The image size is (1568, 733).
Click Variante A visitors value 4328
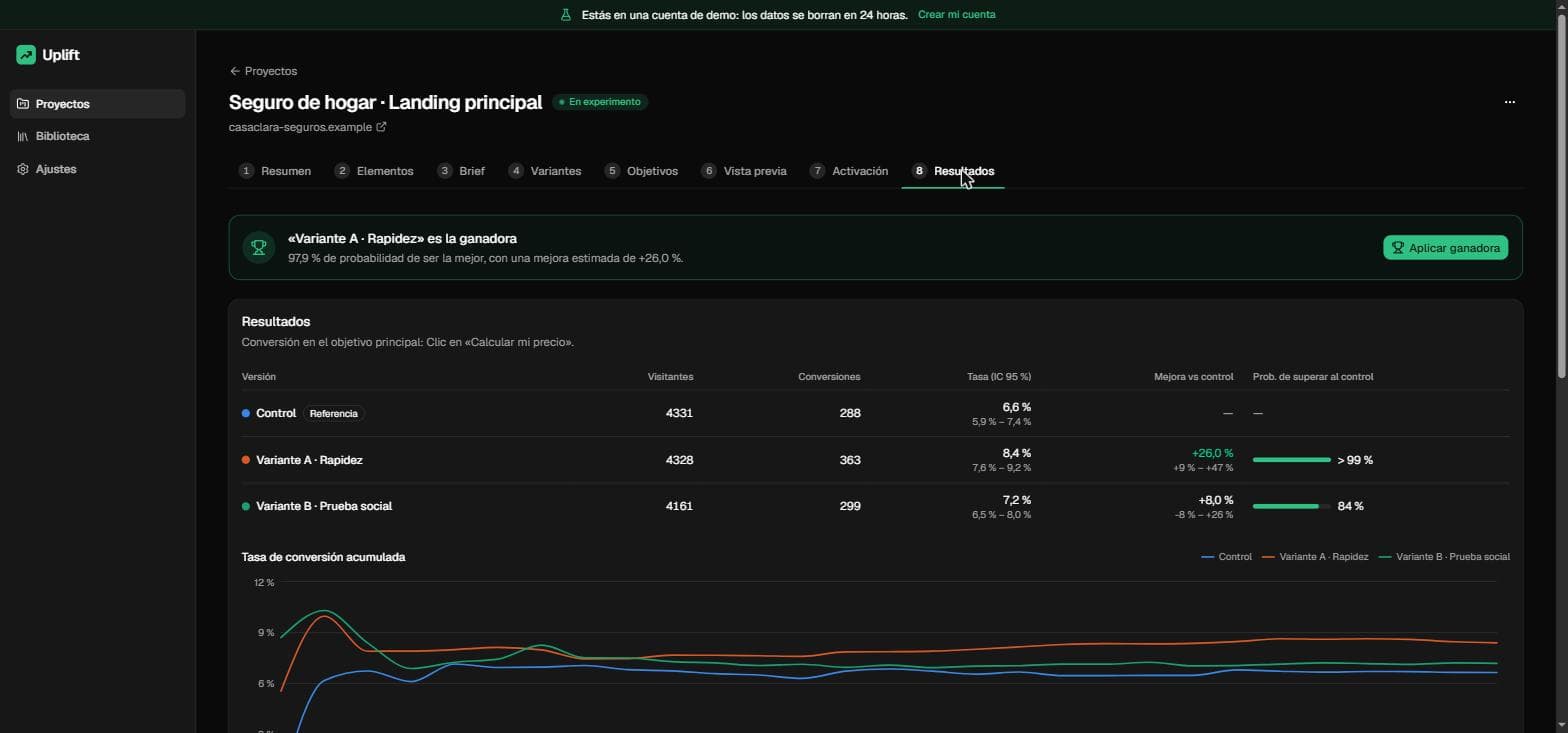click(679, 460)
